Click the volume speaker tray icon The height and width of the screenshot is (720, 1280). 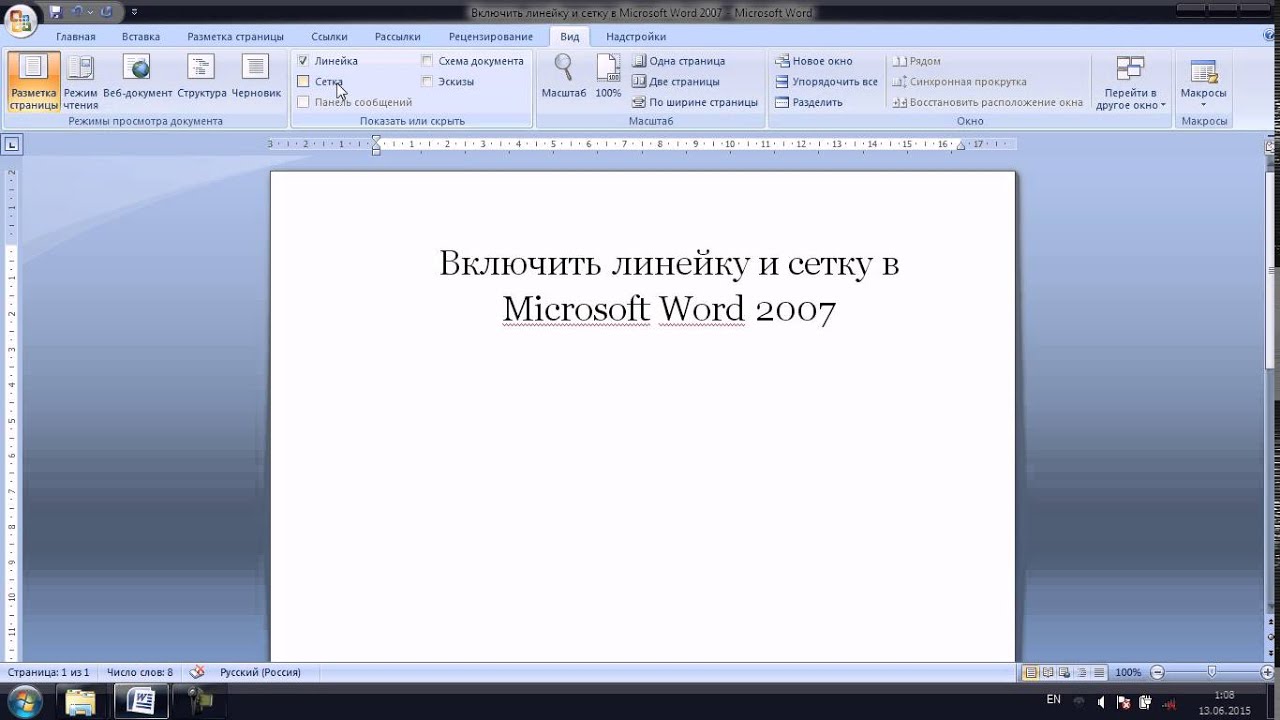point(1100,702)
